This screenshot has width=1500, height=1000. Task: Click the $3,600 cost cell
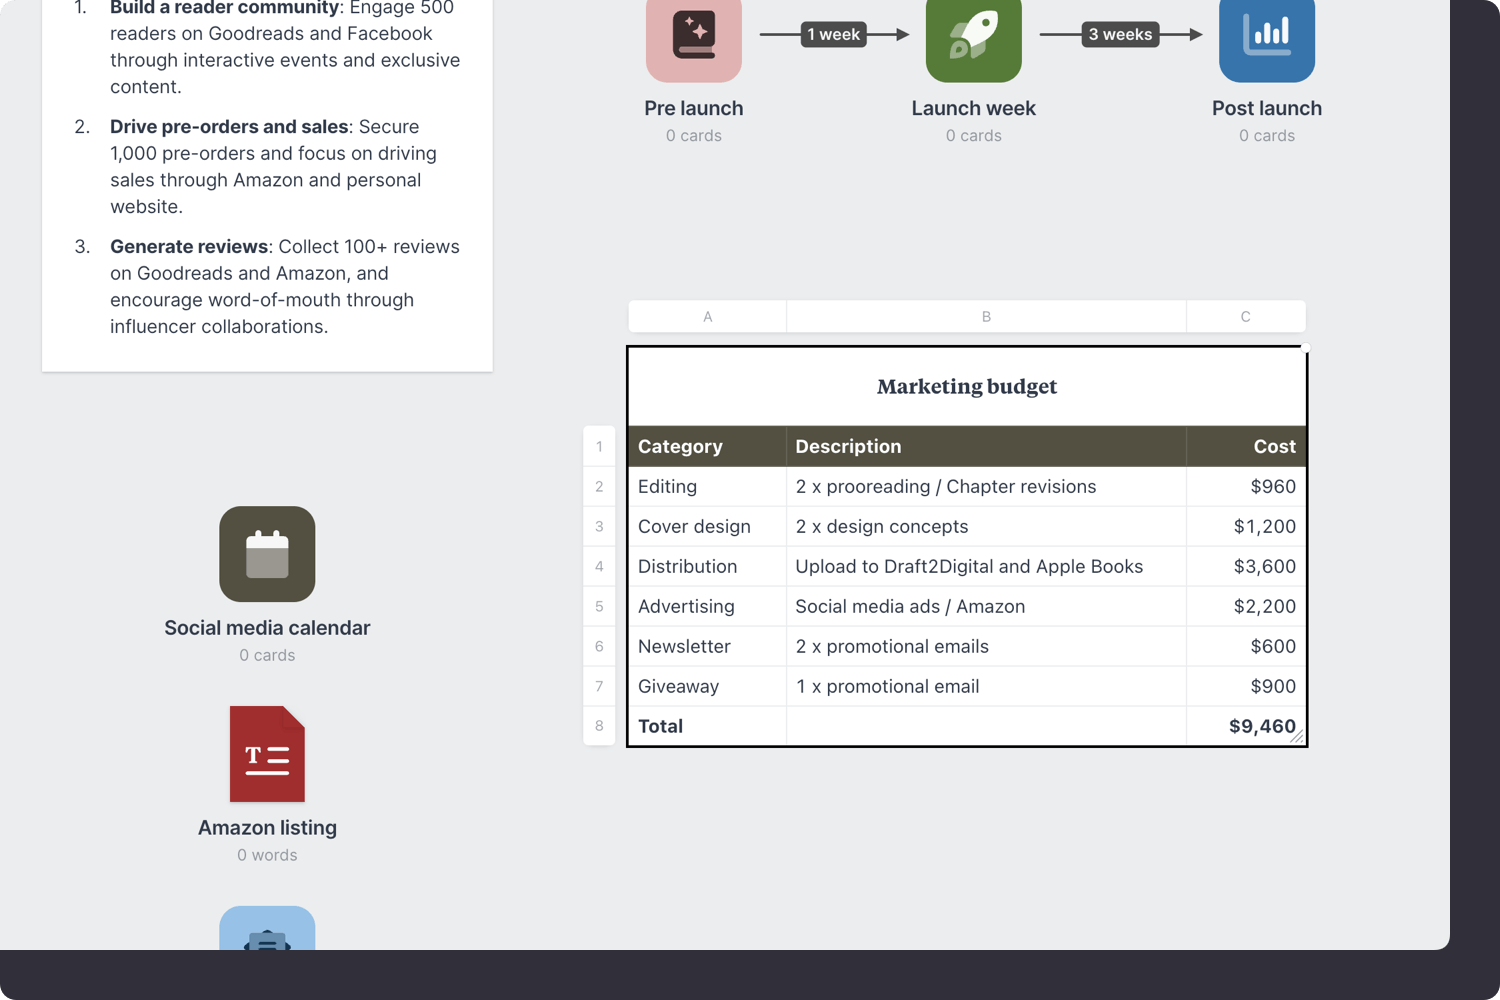click(1246, 566)
